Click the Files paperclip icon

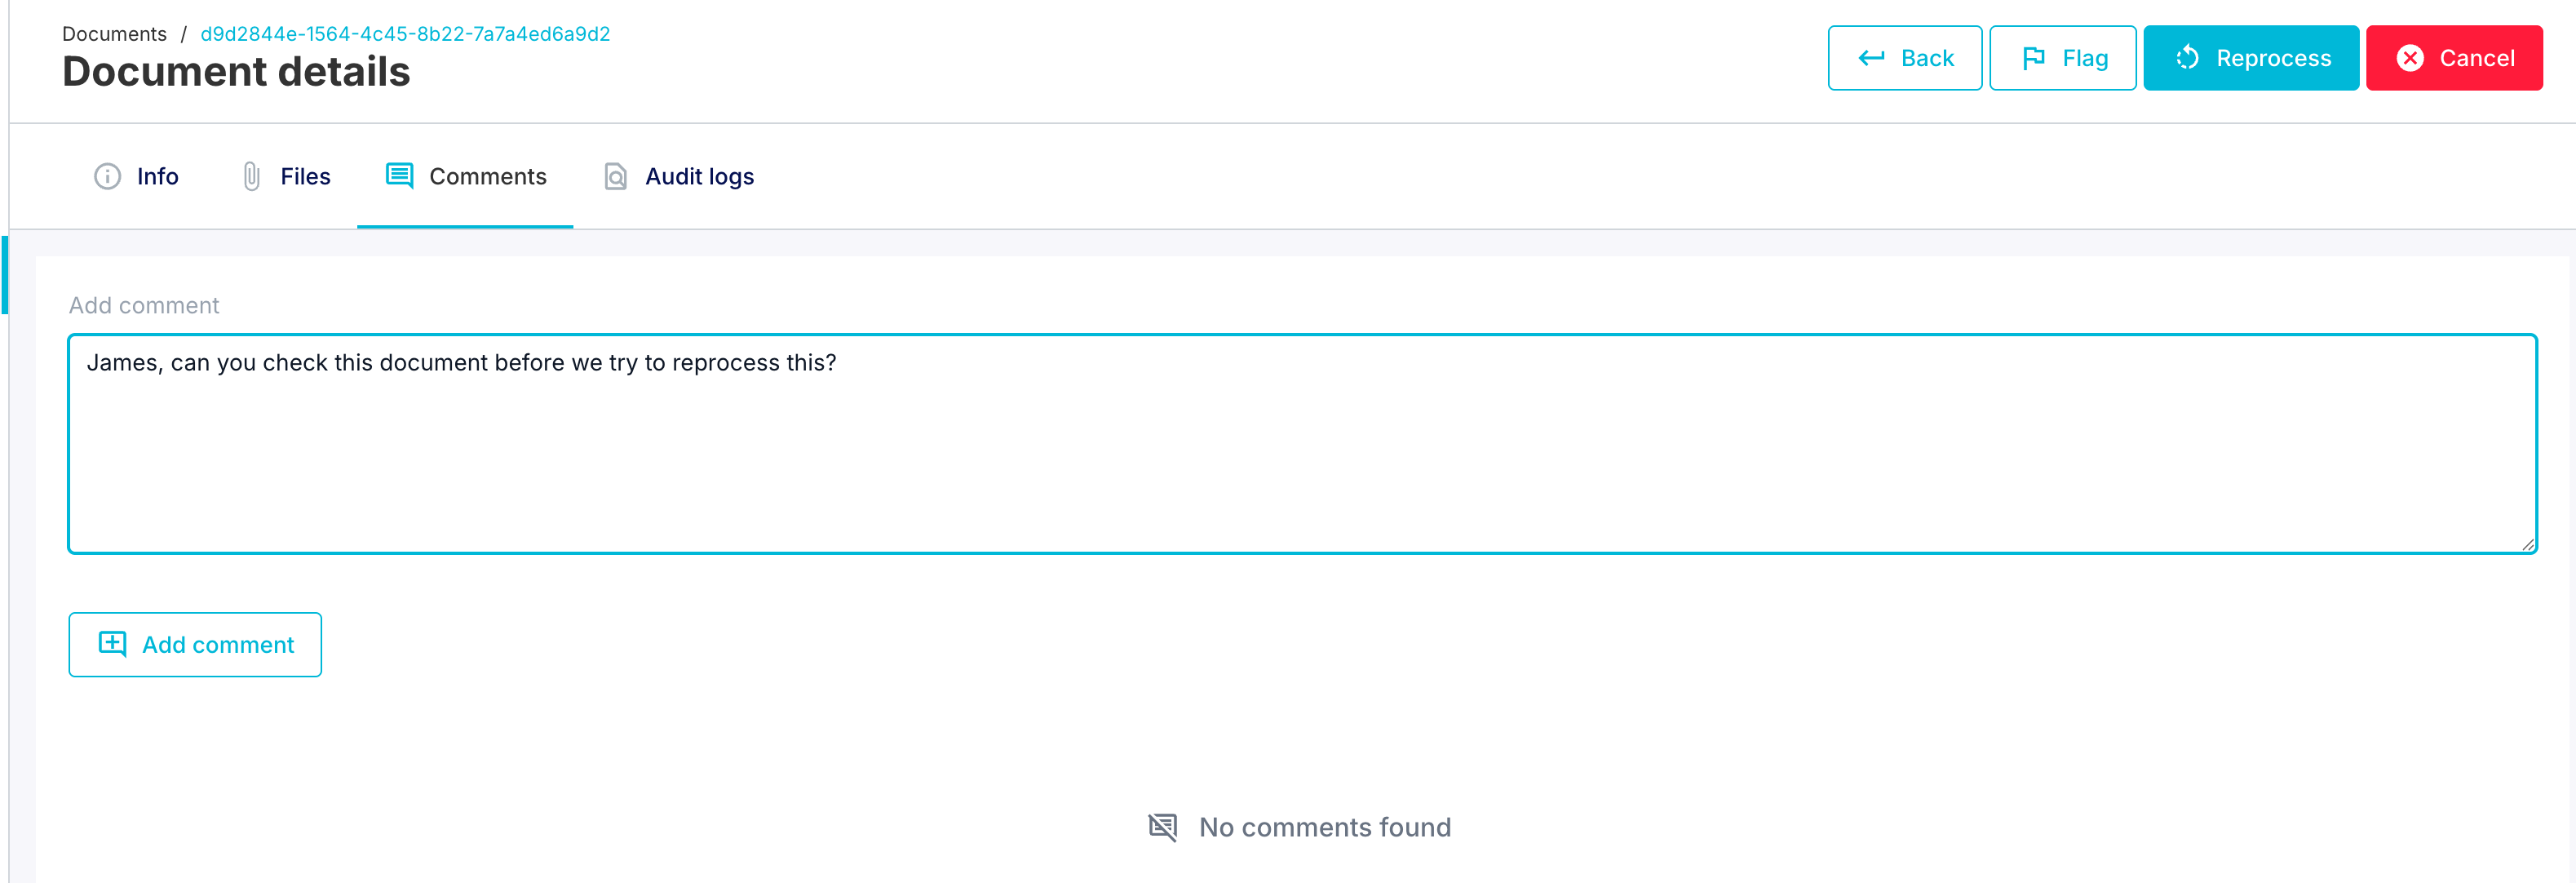tap(251, 177)
